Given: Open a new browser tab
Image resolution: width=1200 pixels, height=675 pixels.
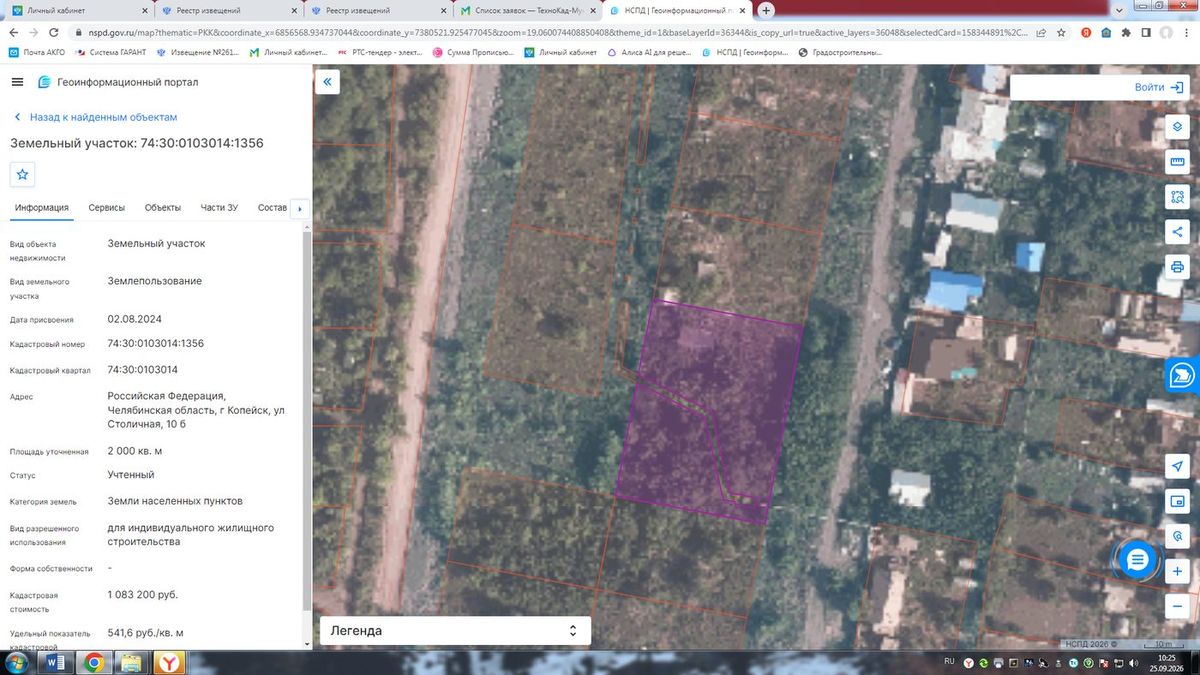Looking at the screenshot, I should pyautogui.click(x=766, y=10).
